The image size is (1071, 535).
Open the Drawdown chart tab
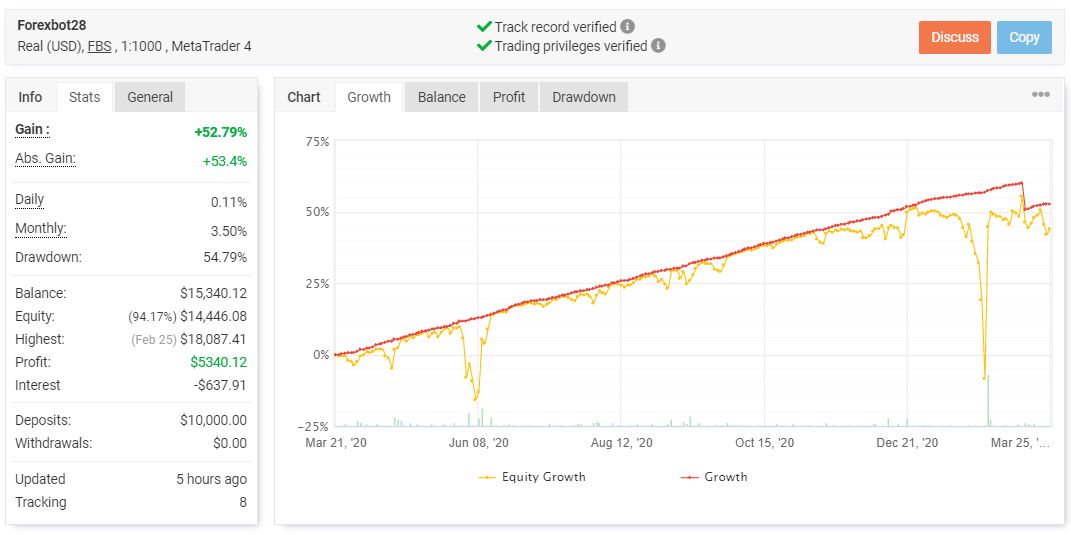click(584, 97)
